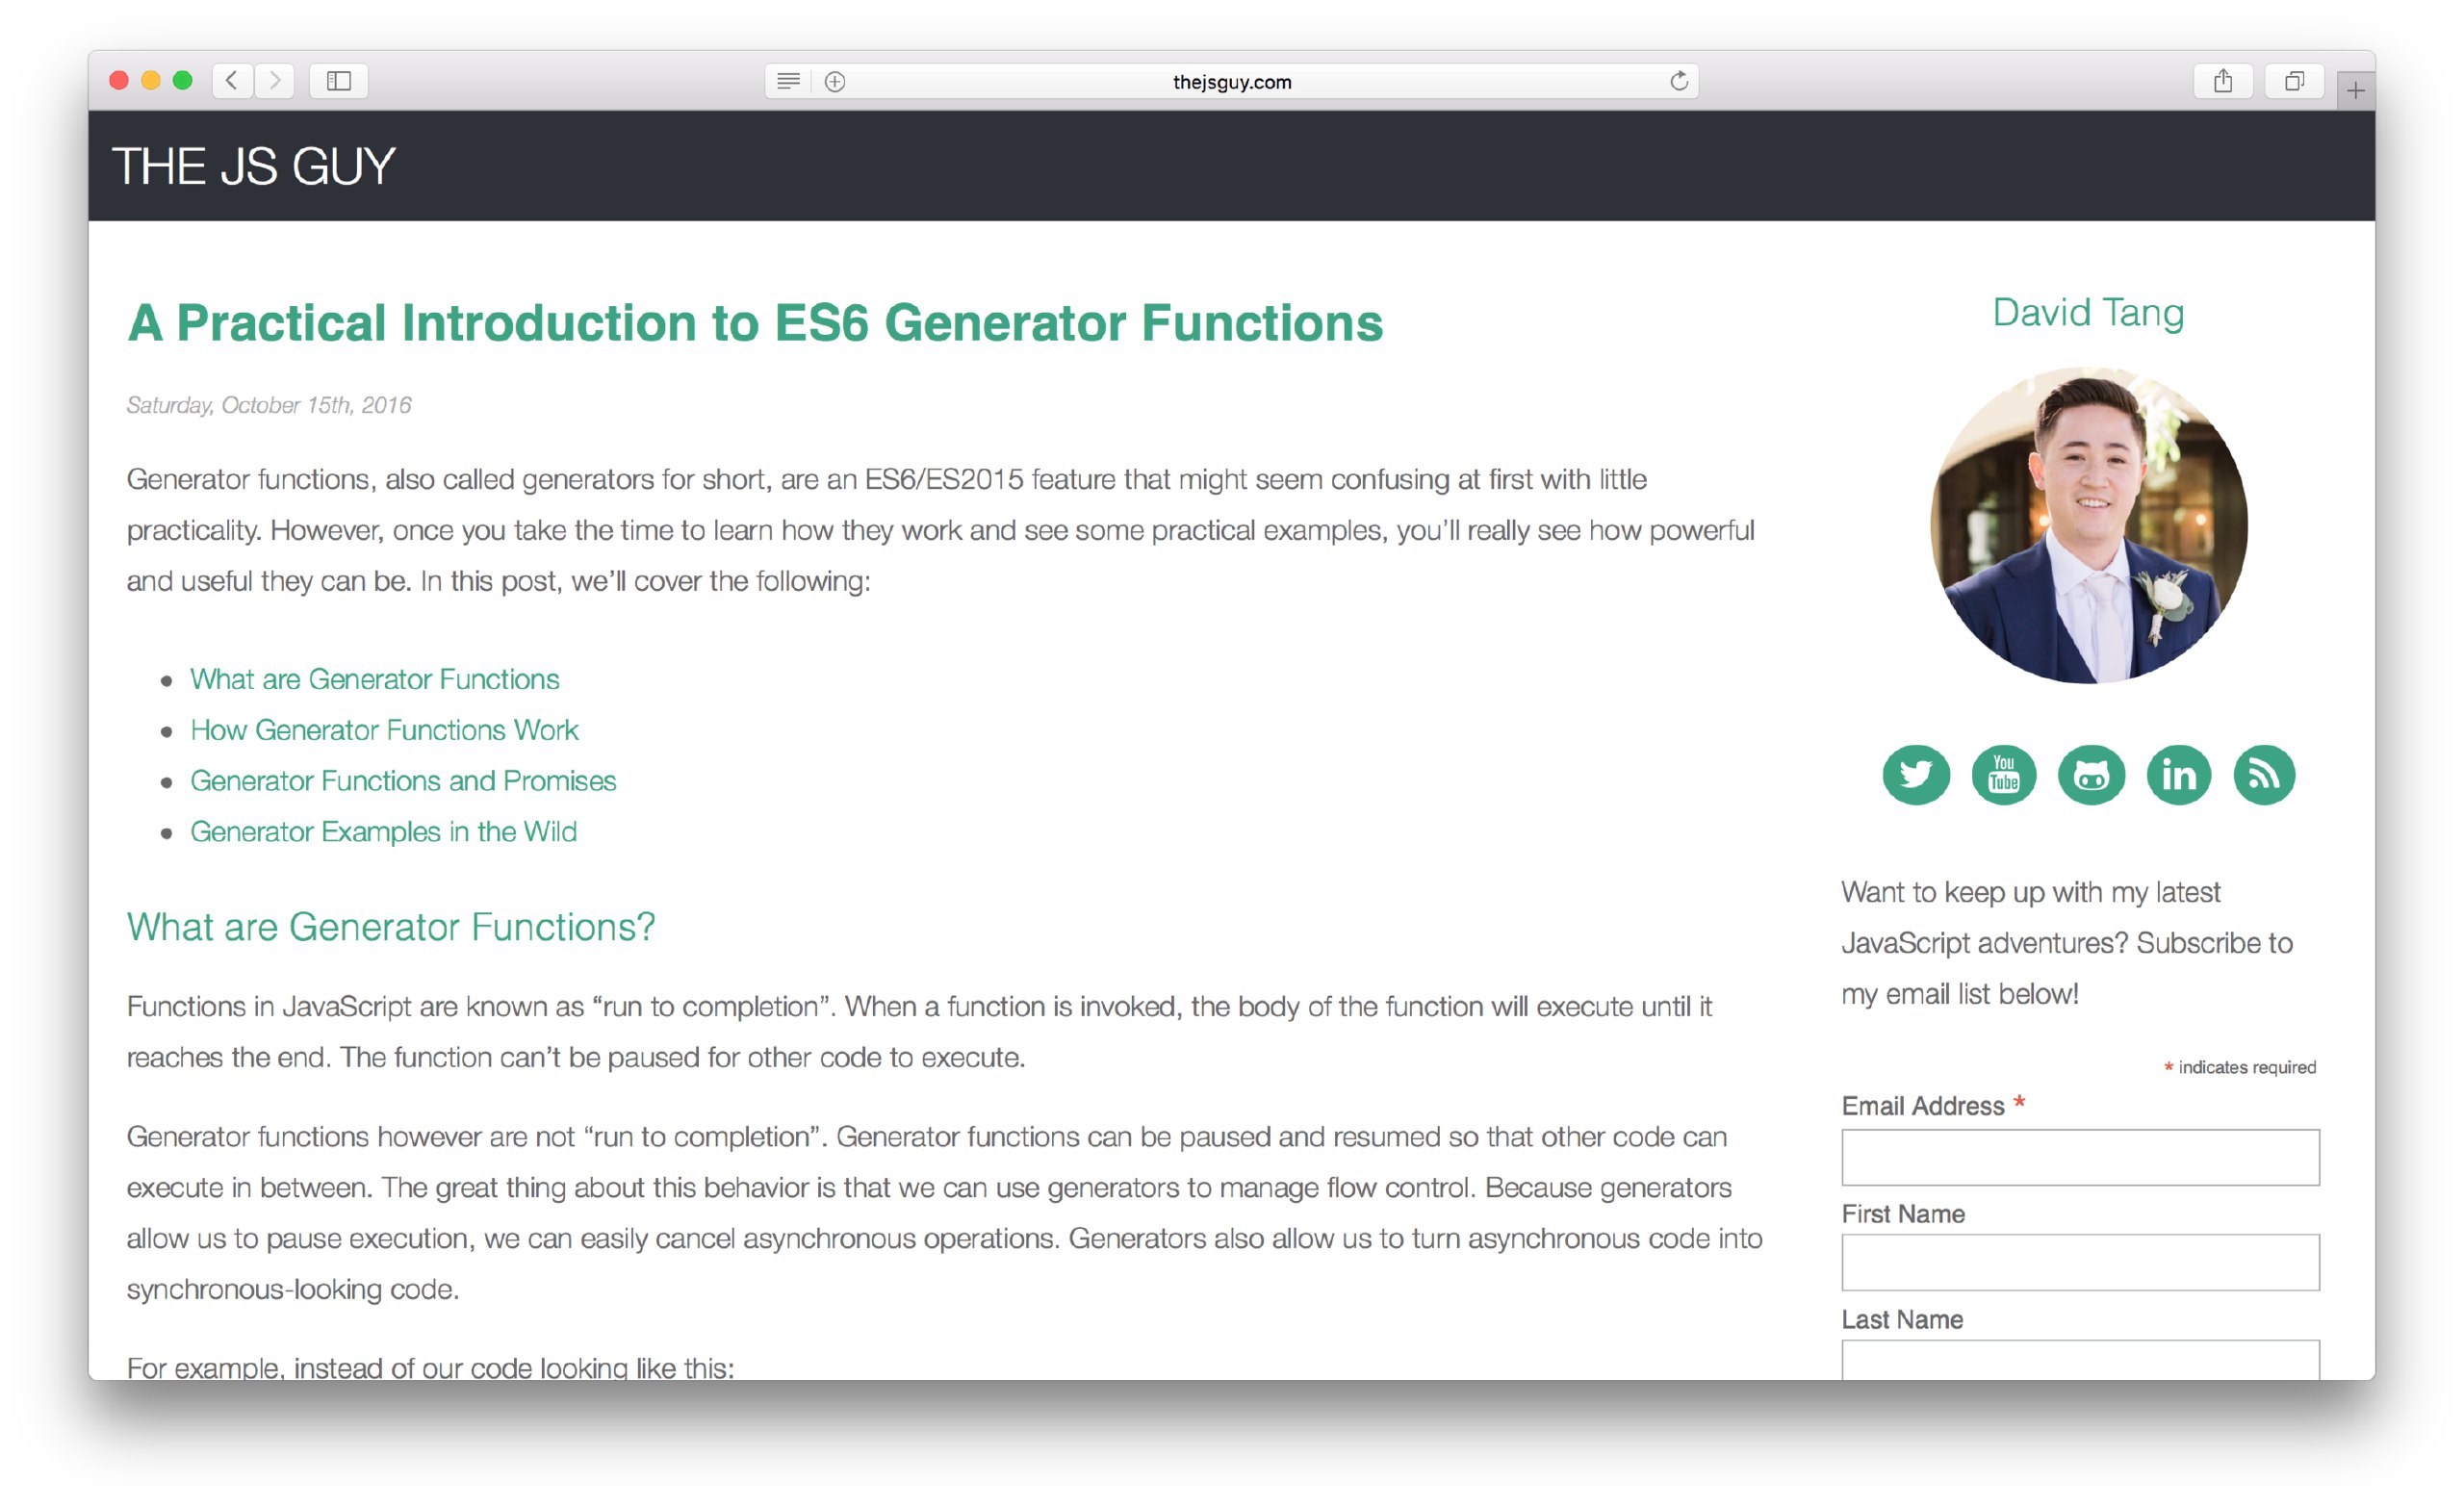The height and width of the screenshot is (1507, 2464).
Task: Jump to What are Generator Functions link
Action: coord(375,679)
